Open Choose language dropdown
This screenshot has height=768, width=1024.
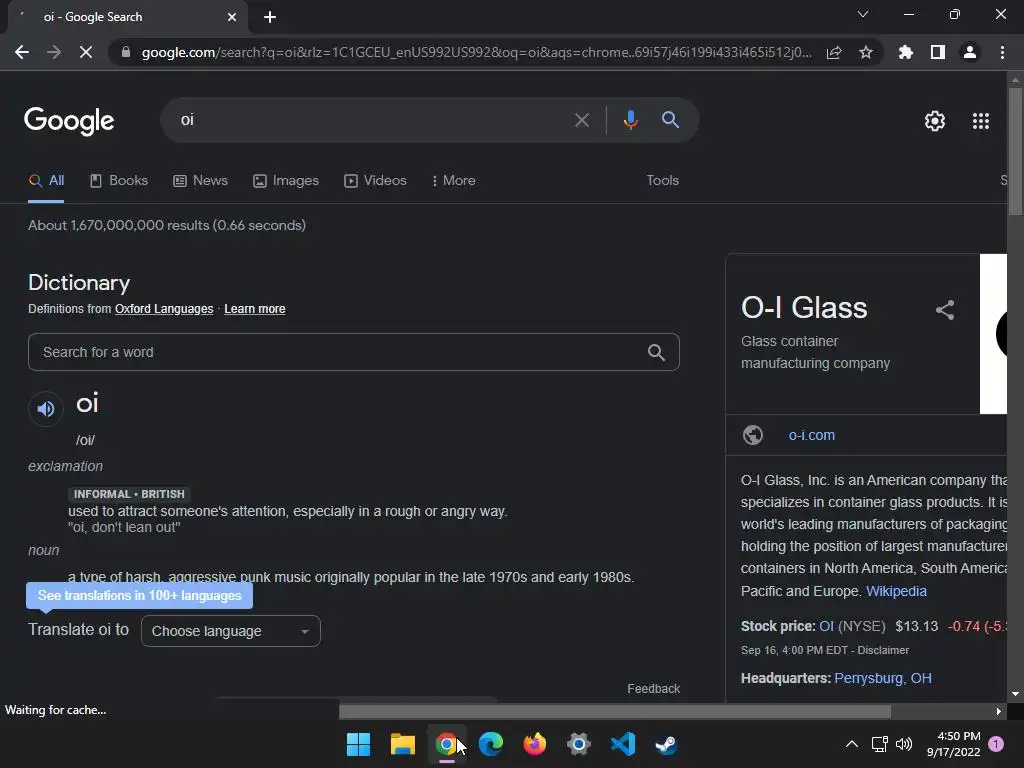tap(231, 631)
